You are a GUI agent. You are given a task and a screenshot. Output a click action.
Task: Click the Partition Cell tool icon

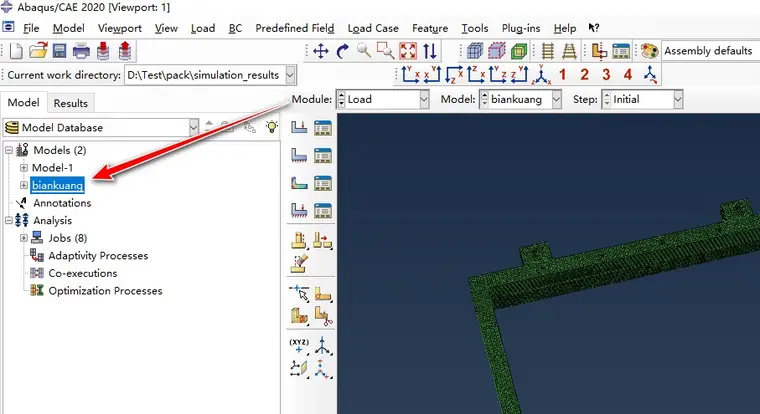299,316
